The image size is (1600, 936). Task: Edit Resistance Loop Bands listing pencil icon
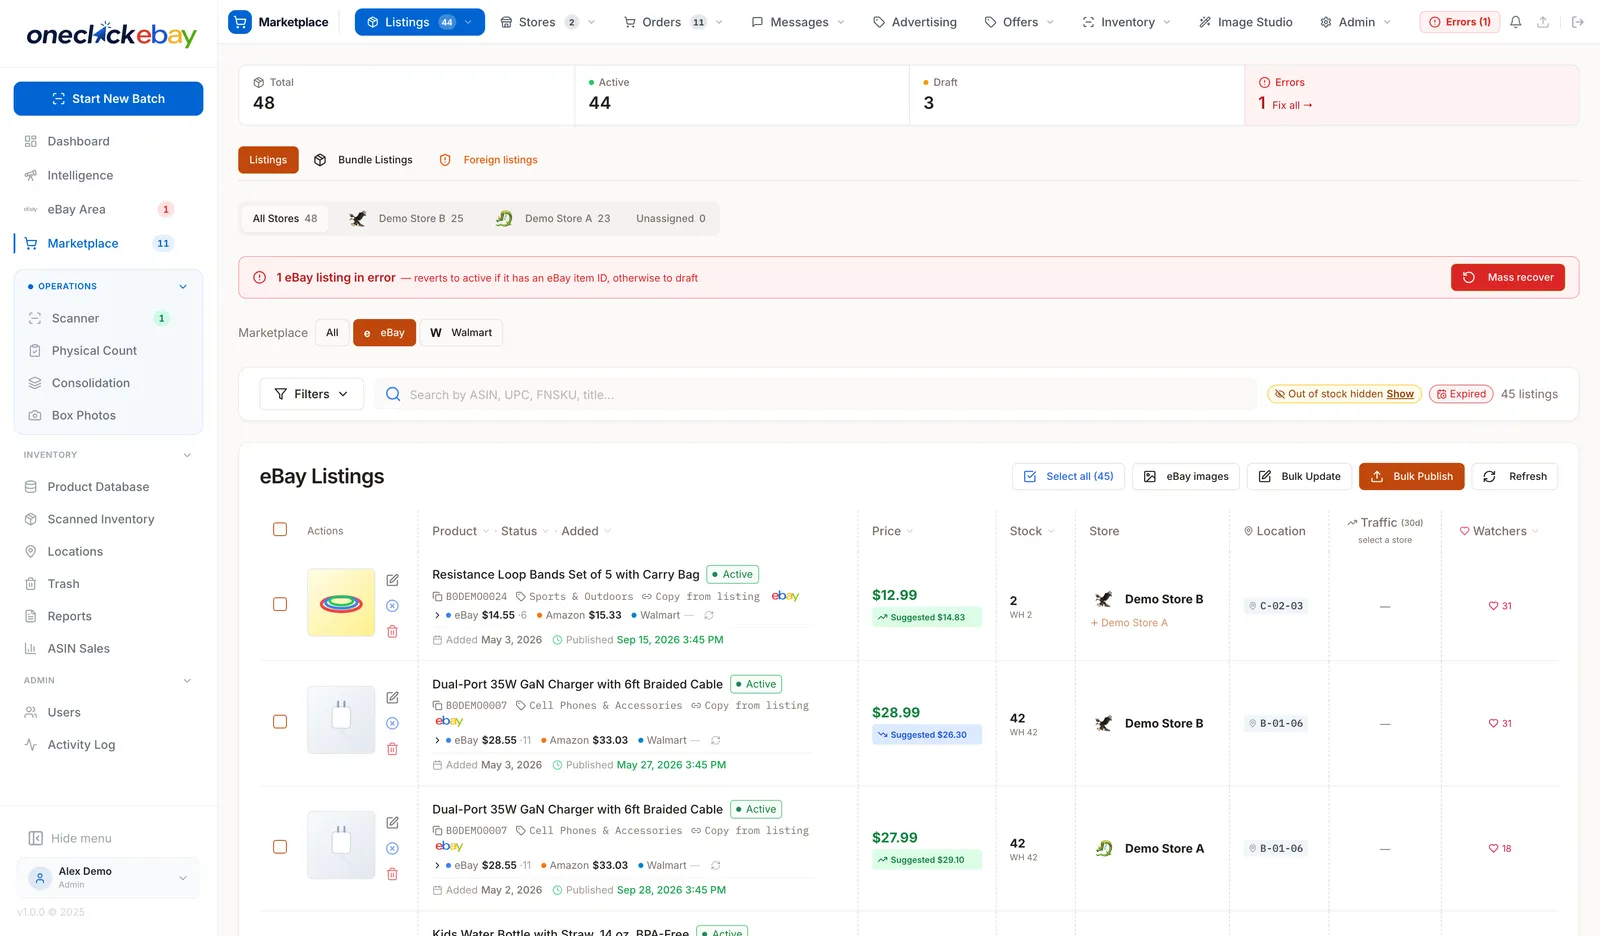click(x=392, y=580)
